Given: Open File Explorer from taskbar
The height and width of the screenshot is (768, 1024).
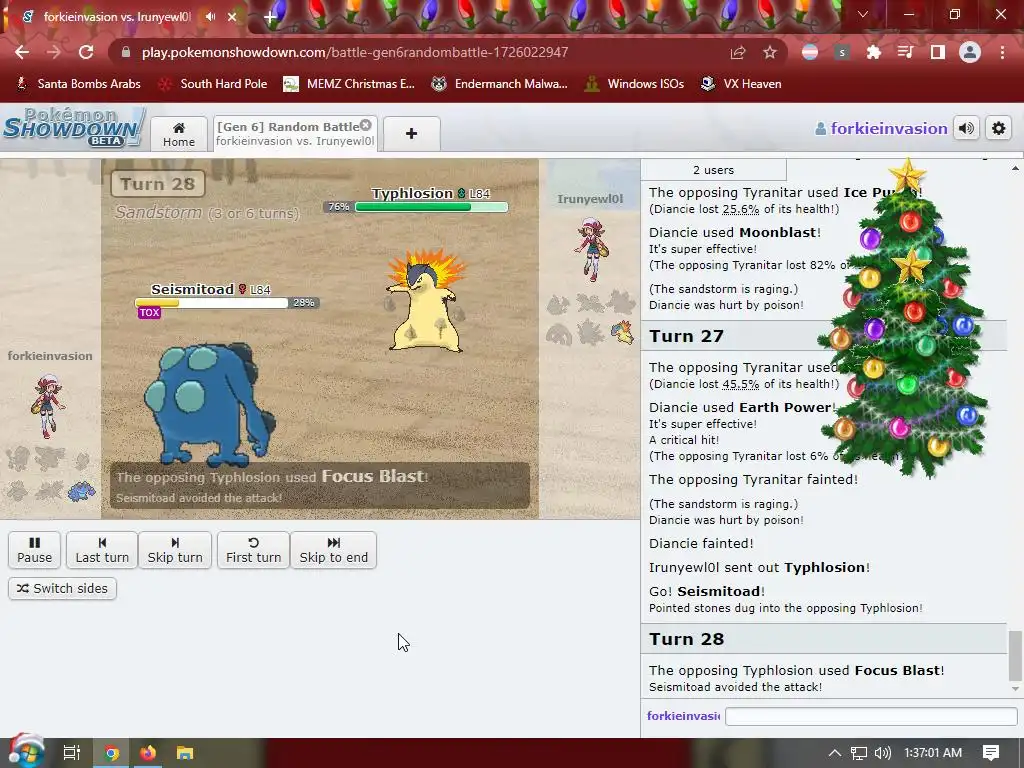Looking at the screenshot, I should click(x=185, y=753).
